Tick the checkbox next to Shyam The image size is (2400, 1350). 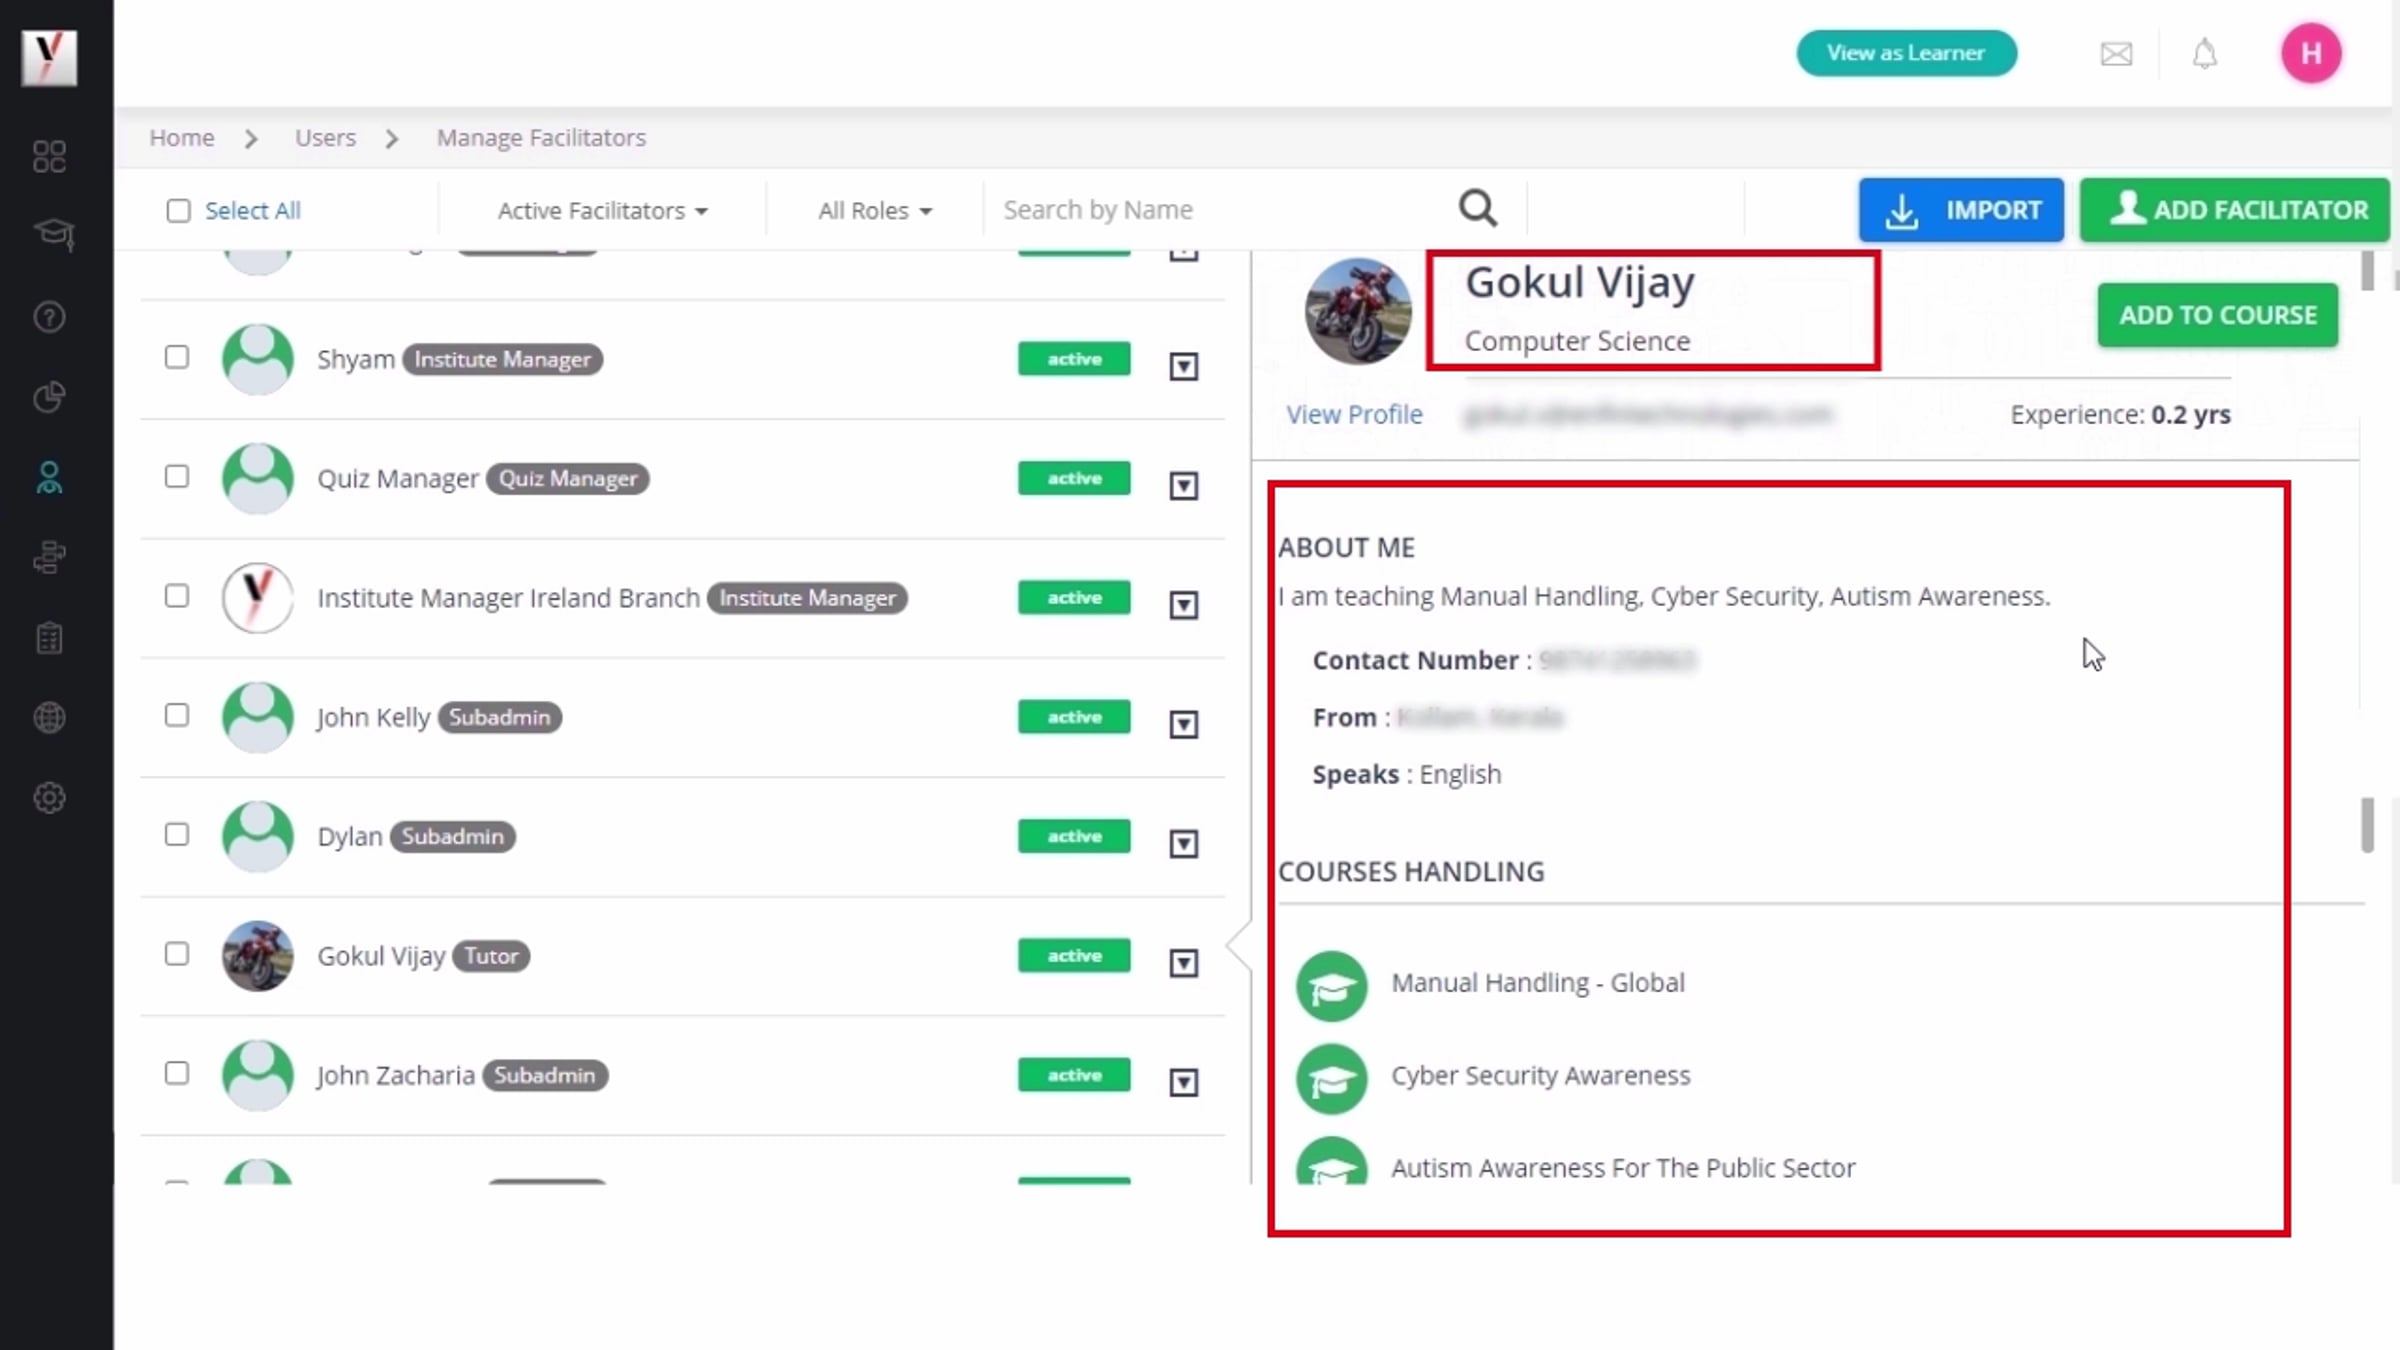coord(177,358)
